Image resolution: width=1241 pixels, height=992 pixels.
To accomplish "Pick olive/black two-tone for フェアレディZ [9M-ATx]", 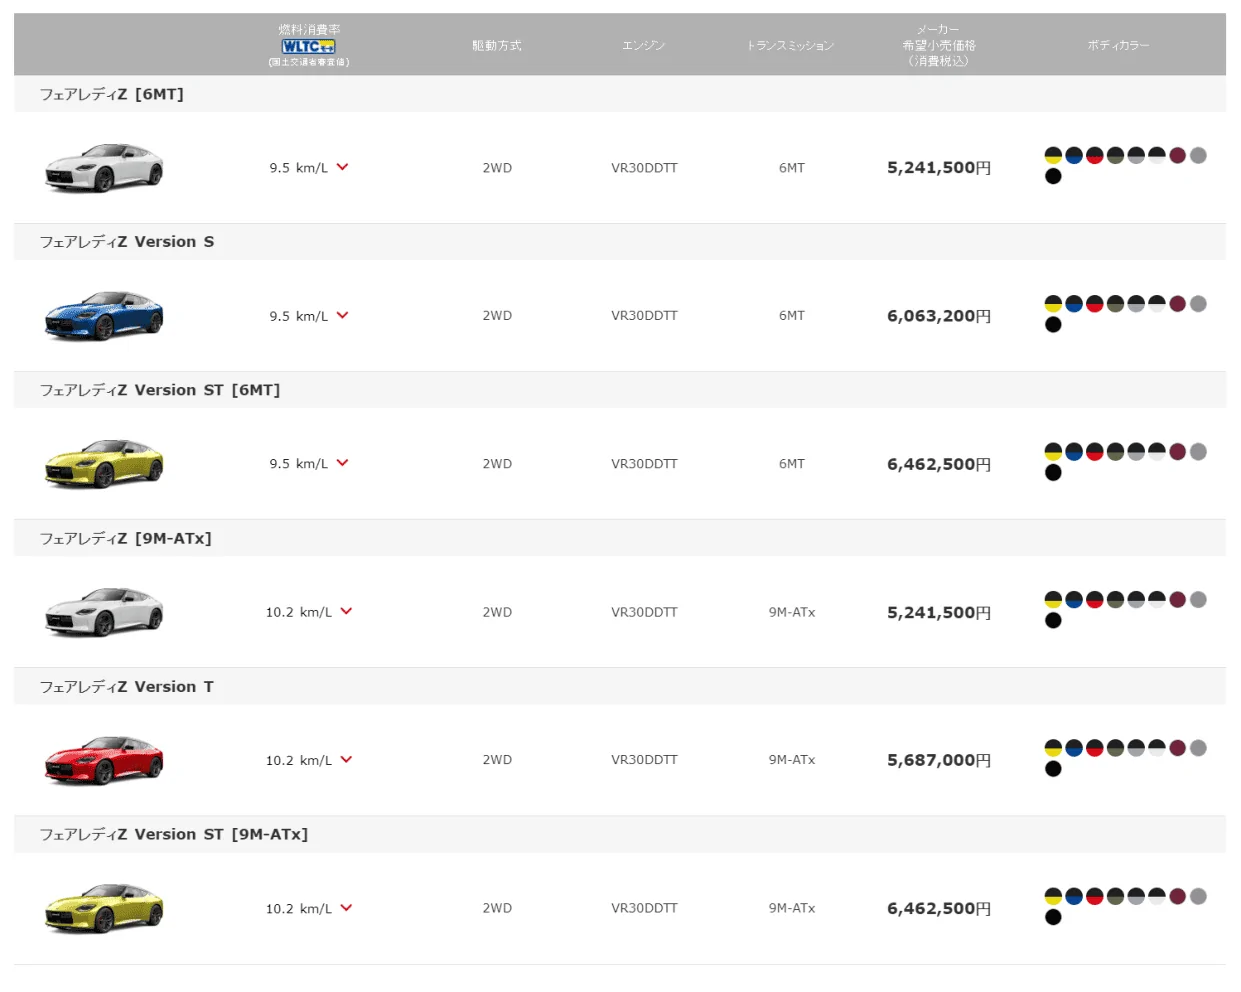I will [x=1116, y=599].
